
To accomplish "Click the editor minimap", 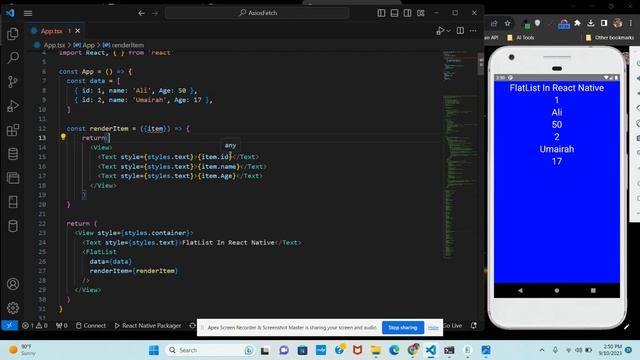I will pos(460,155).
